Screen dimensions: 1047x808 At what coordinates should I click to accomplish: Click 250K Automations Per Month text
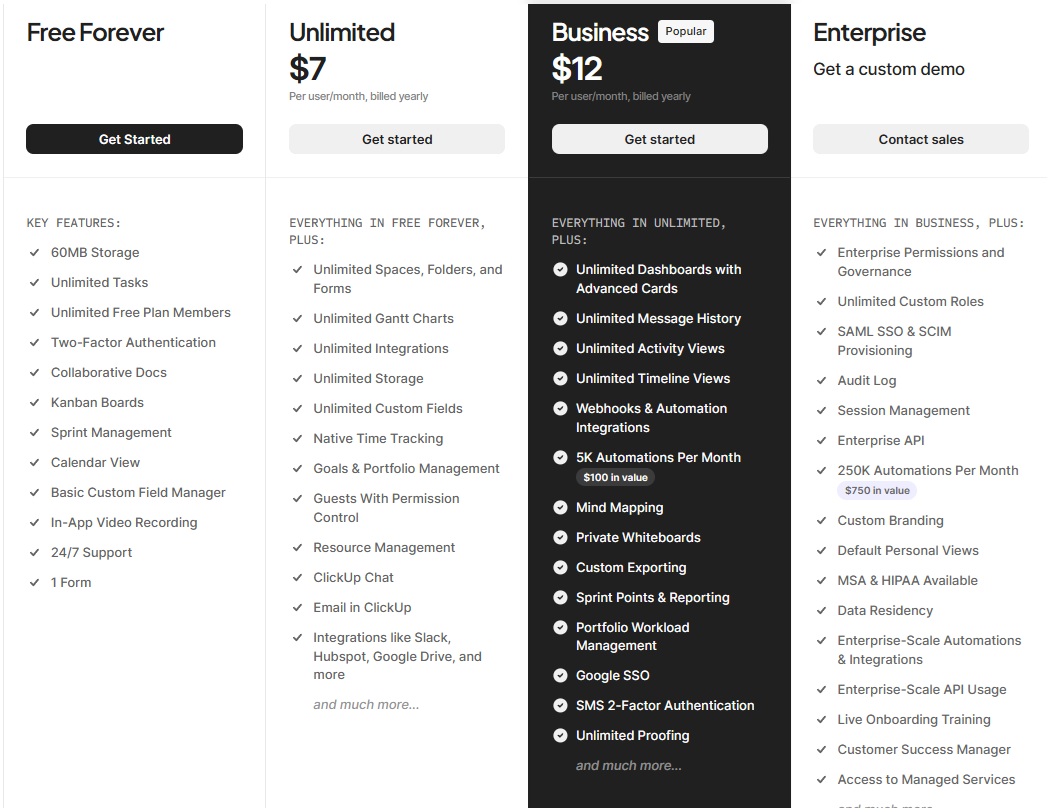(x=927, y=471)
